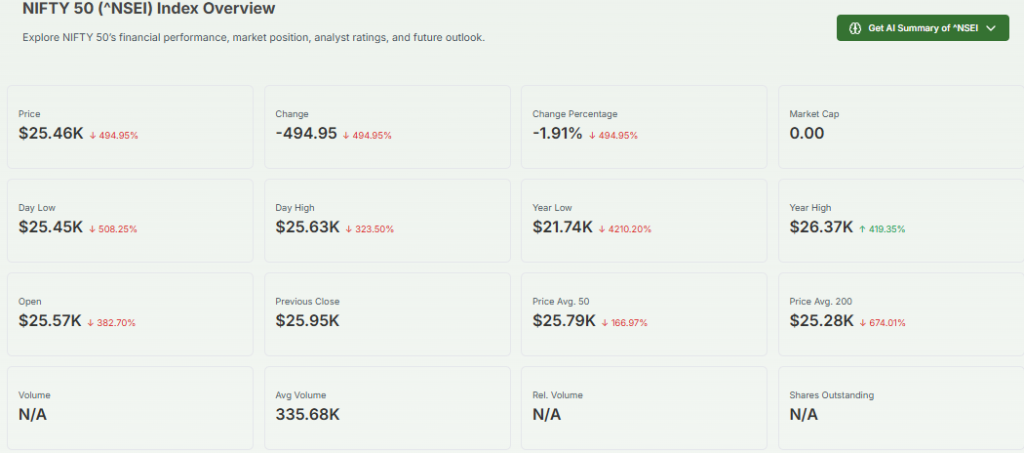Select the Avg Volume card
The width and height of the screenshot is (1024, 453).
pos(386,408)
